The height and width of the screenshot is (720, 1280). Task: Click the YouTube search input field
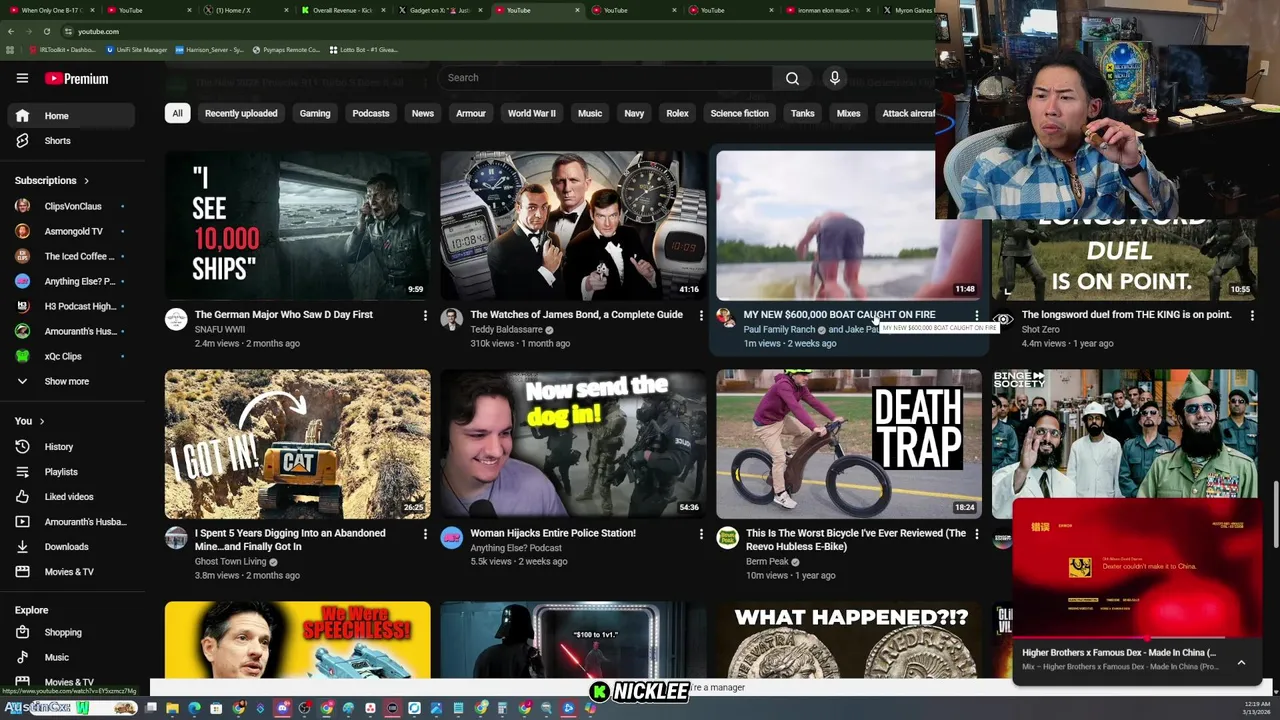[605, 78]
